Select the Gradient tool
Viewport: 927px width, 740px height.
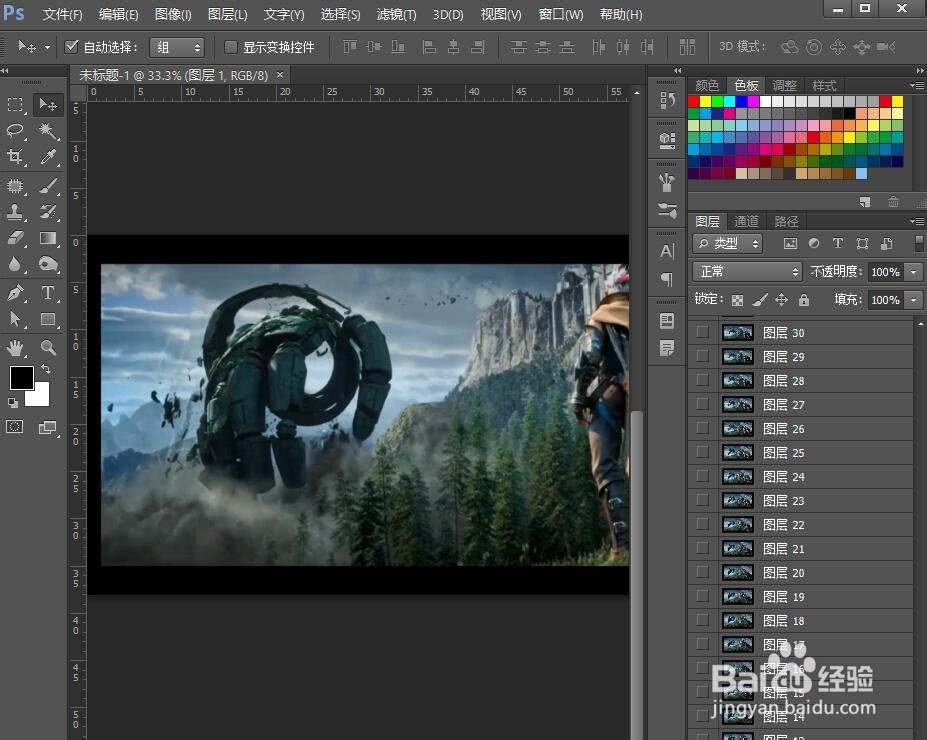tap(48, 238)
